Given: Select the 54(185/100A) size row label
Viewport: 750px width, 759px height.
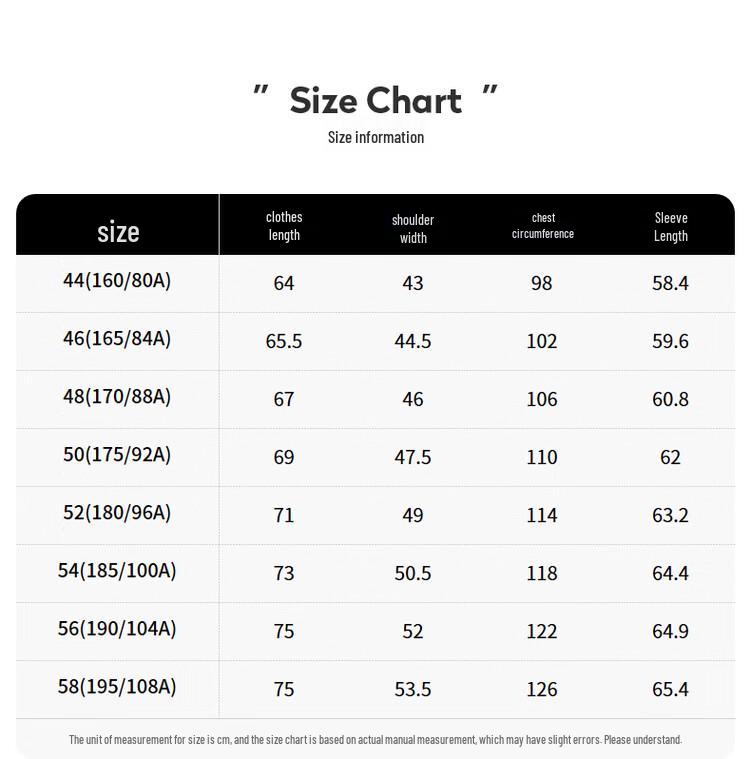Looking at the screenshot, I should 117,571.
